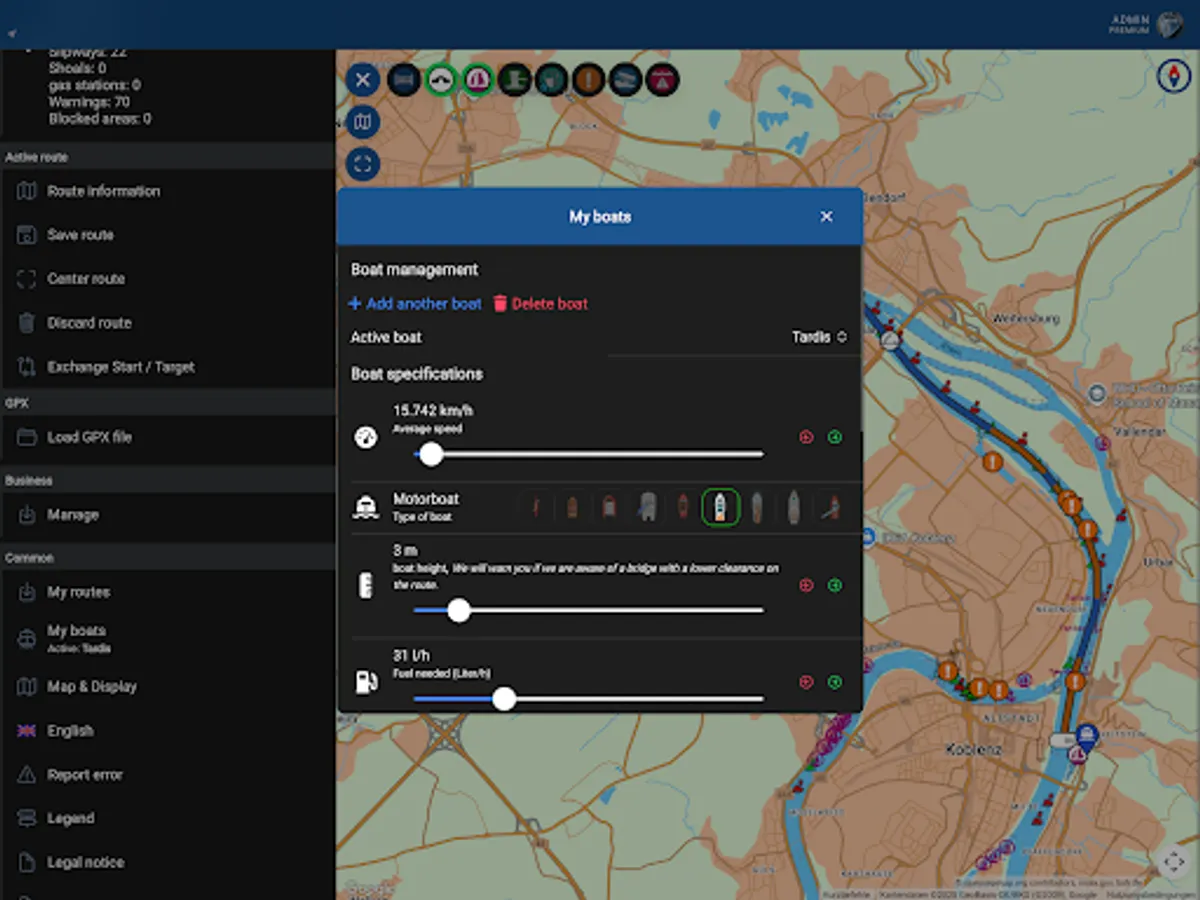This screenshot has width=1200, height=900.
Task: Click the center map crosshair icon
Action: point(363,164)
